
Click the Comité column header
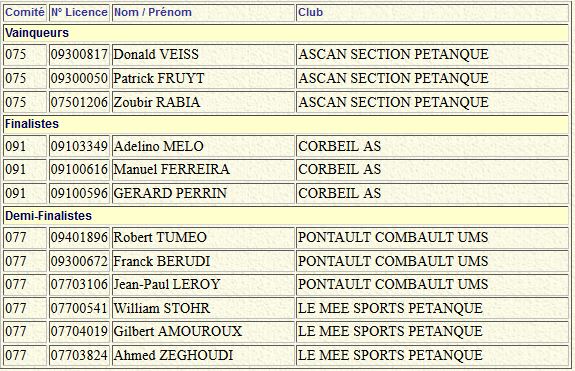click(25, 12)
